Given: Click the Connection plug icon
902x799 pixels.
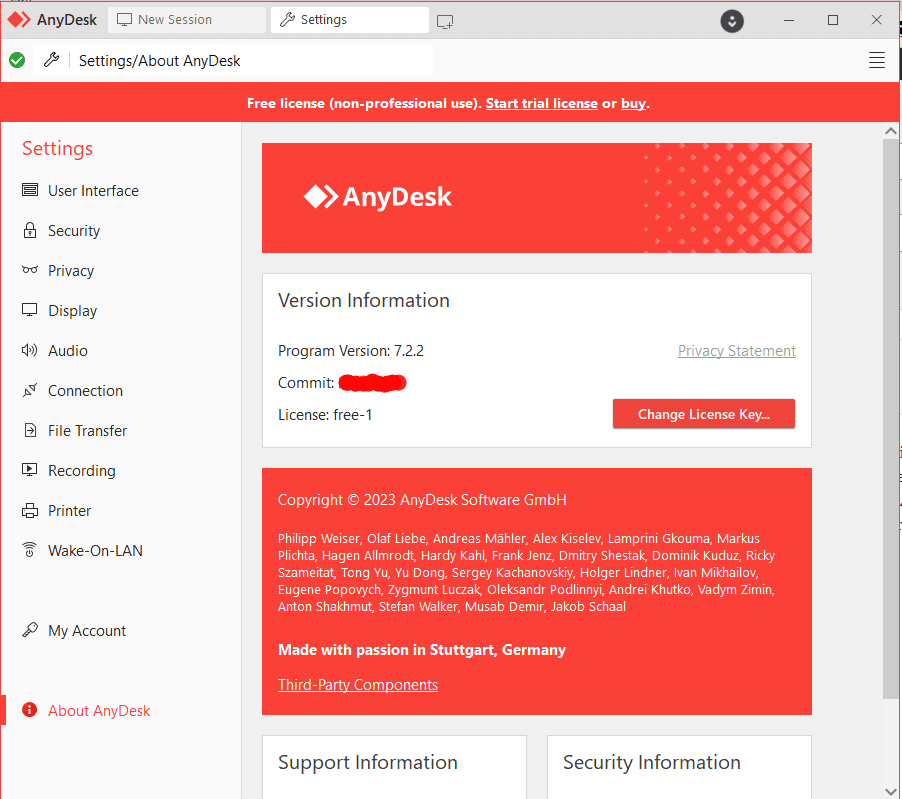Looking at the screenshot, I should [30, 390].
